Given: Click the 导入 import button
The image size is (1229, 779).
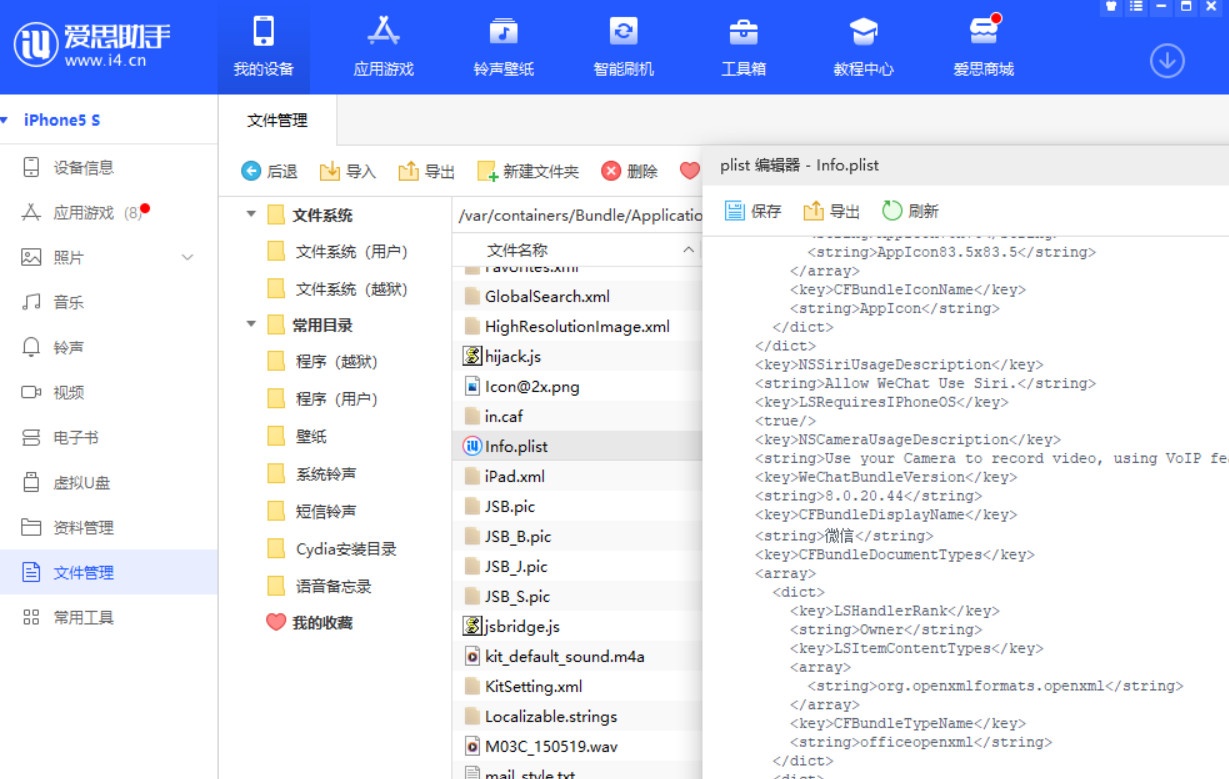Looking at the screenshot, I should pyautogui.click(x=348, y=171).
